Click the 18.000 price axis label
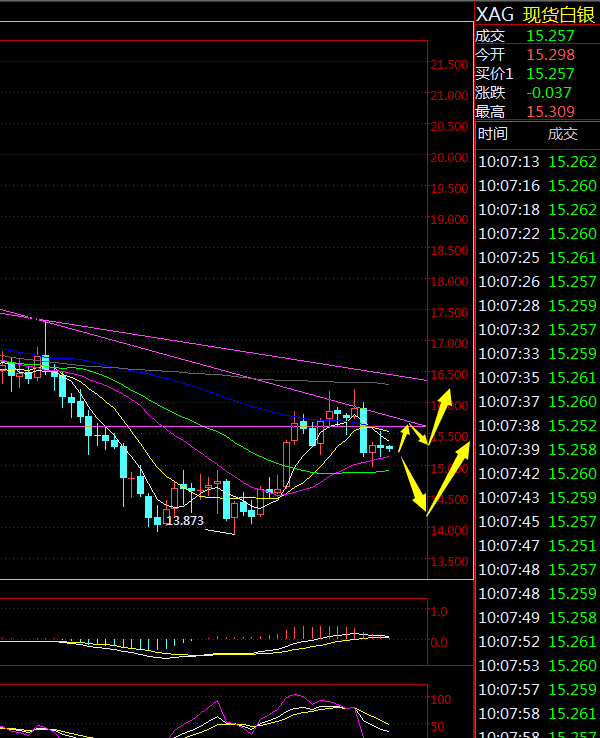600x738 pixels. tap(449, 282)
